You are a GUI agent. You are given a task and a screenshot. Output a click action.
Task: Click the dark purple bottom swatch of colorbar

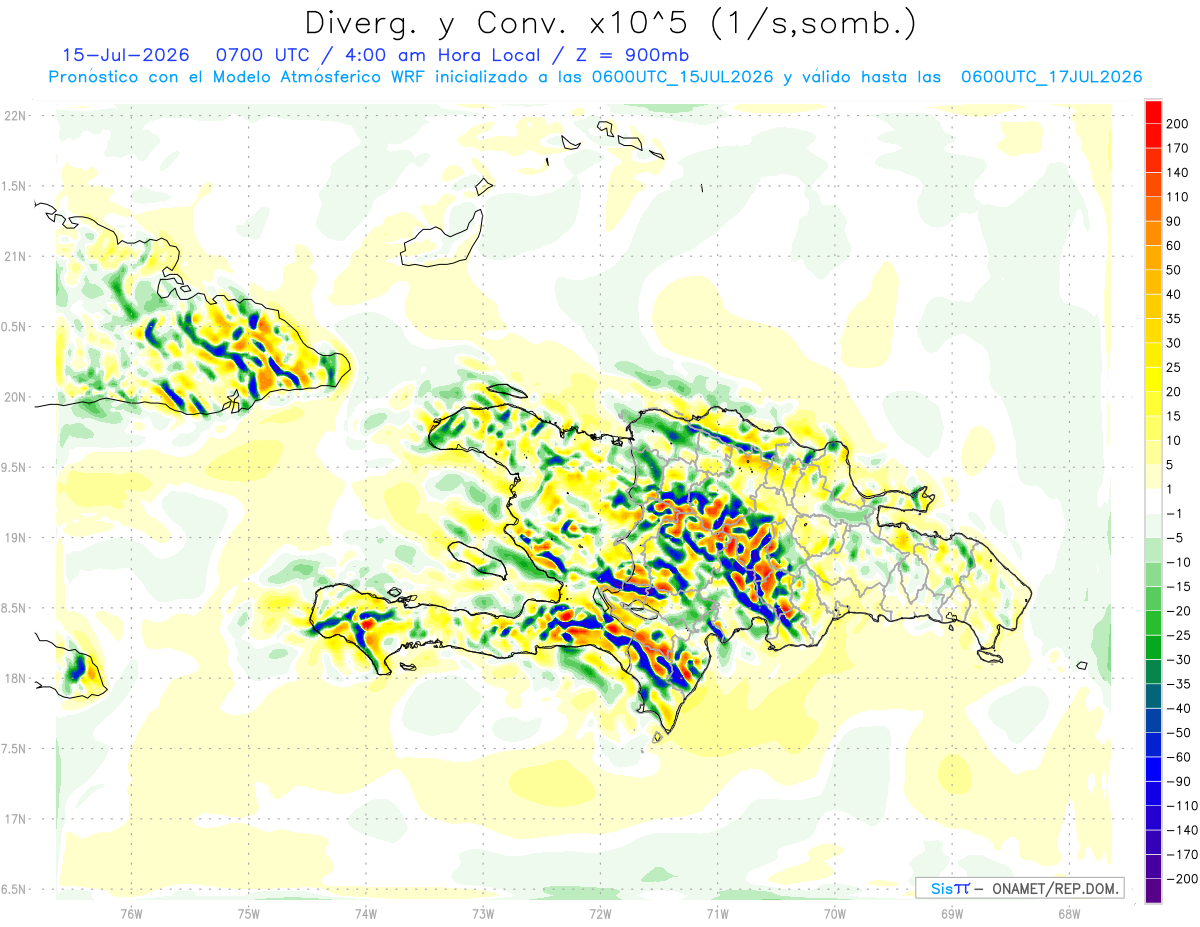[x=1153, y=891]
